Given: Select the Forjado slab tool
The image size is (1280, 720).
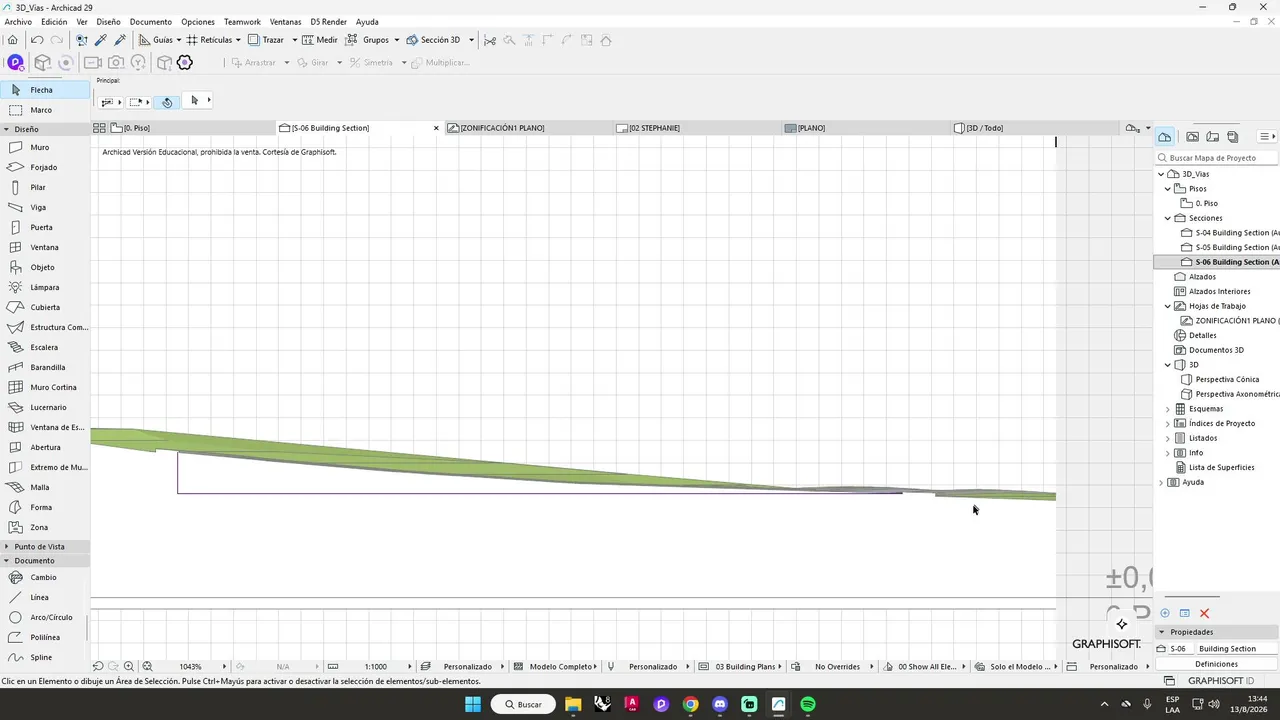Looking at the screenshot, I should tap(44, 167).
